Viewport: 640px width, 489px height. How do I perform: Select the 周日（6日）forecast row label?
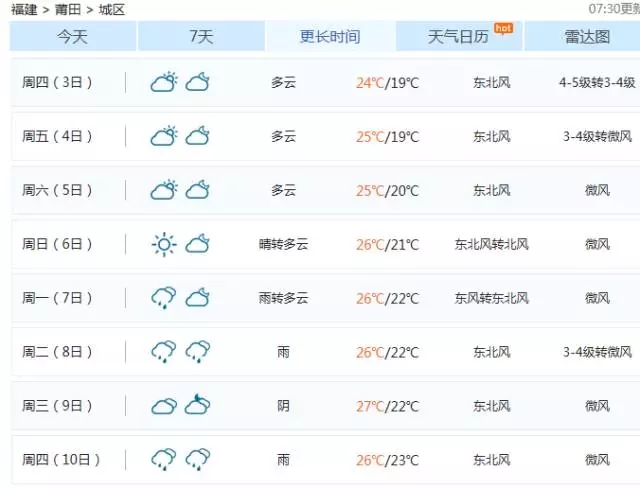tap(57, 244)
